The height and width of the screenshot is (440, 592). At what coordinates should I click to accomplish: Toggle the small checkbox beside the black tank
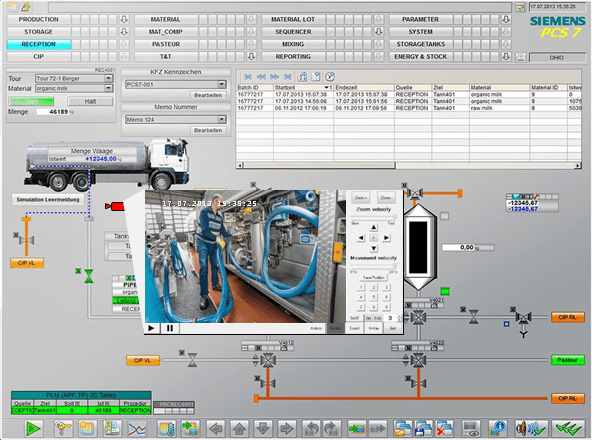pos(445,216)
